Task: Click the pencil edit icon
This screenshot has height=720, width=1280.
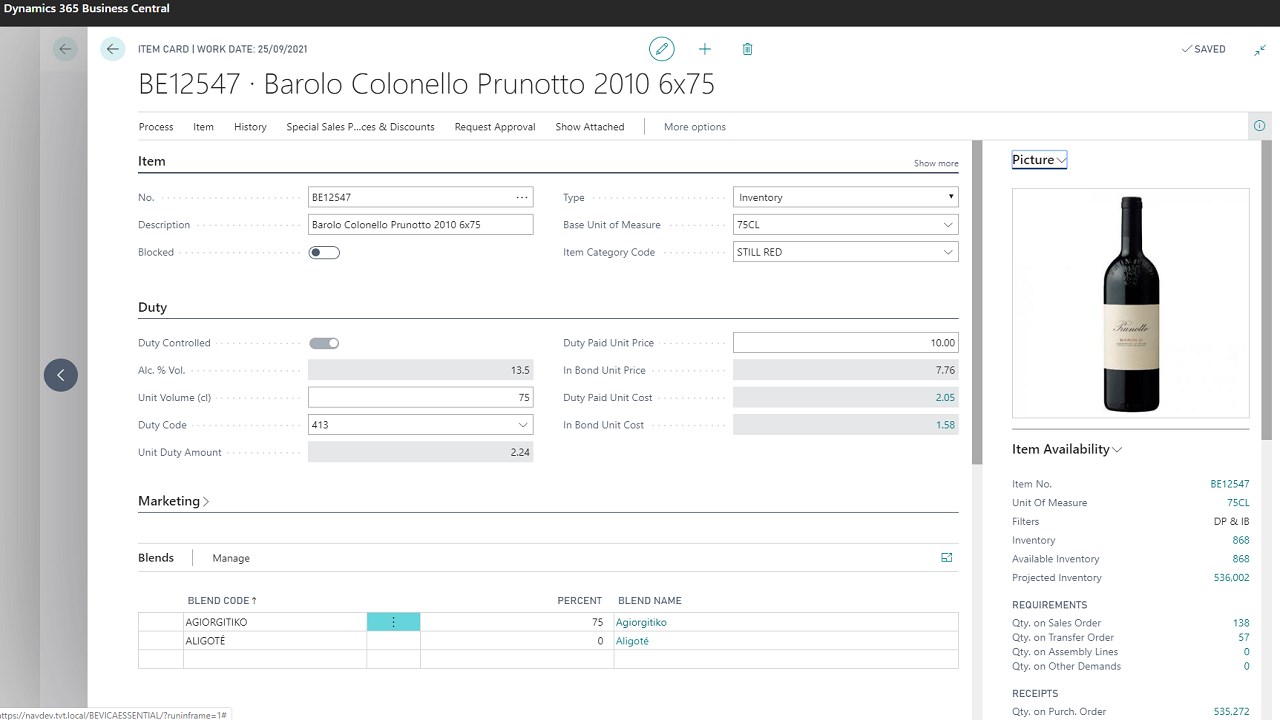Action: (661, 49)
